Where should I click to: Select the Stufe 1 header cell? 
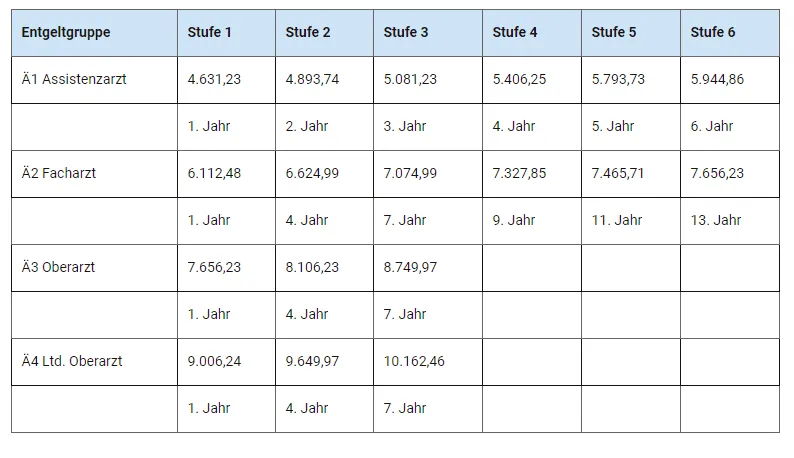[210, 32]
